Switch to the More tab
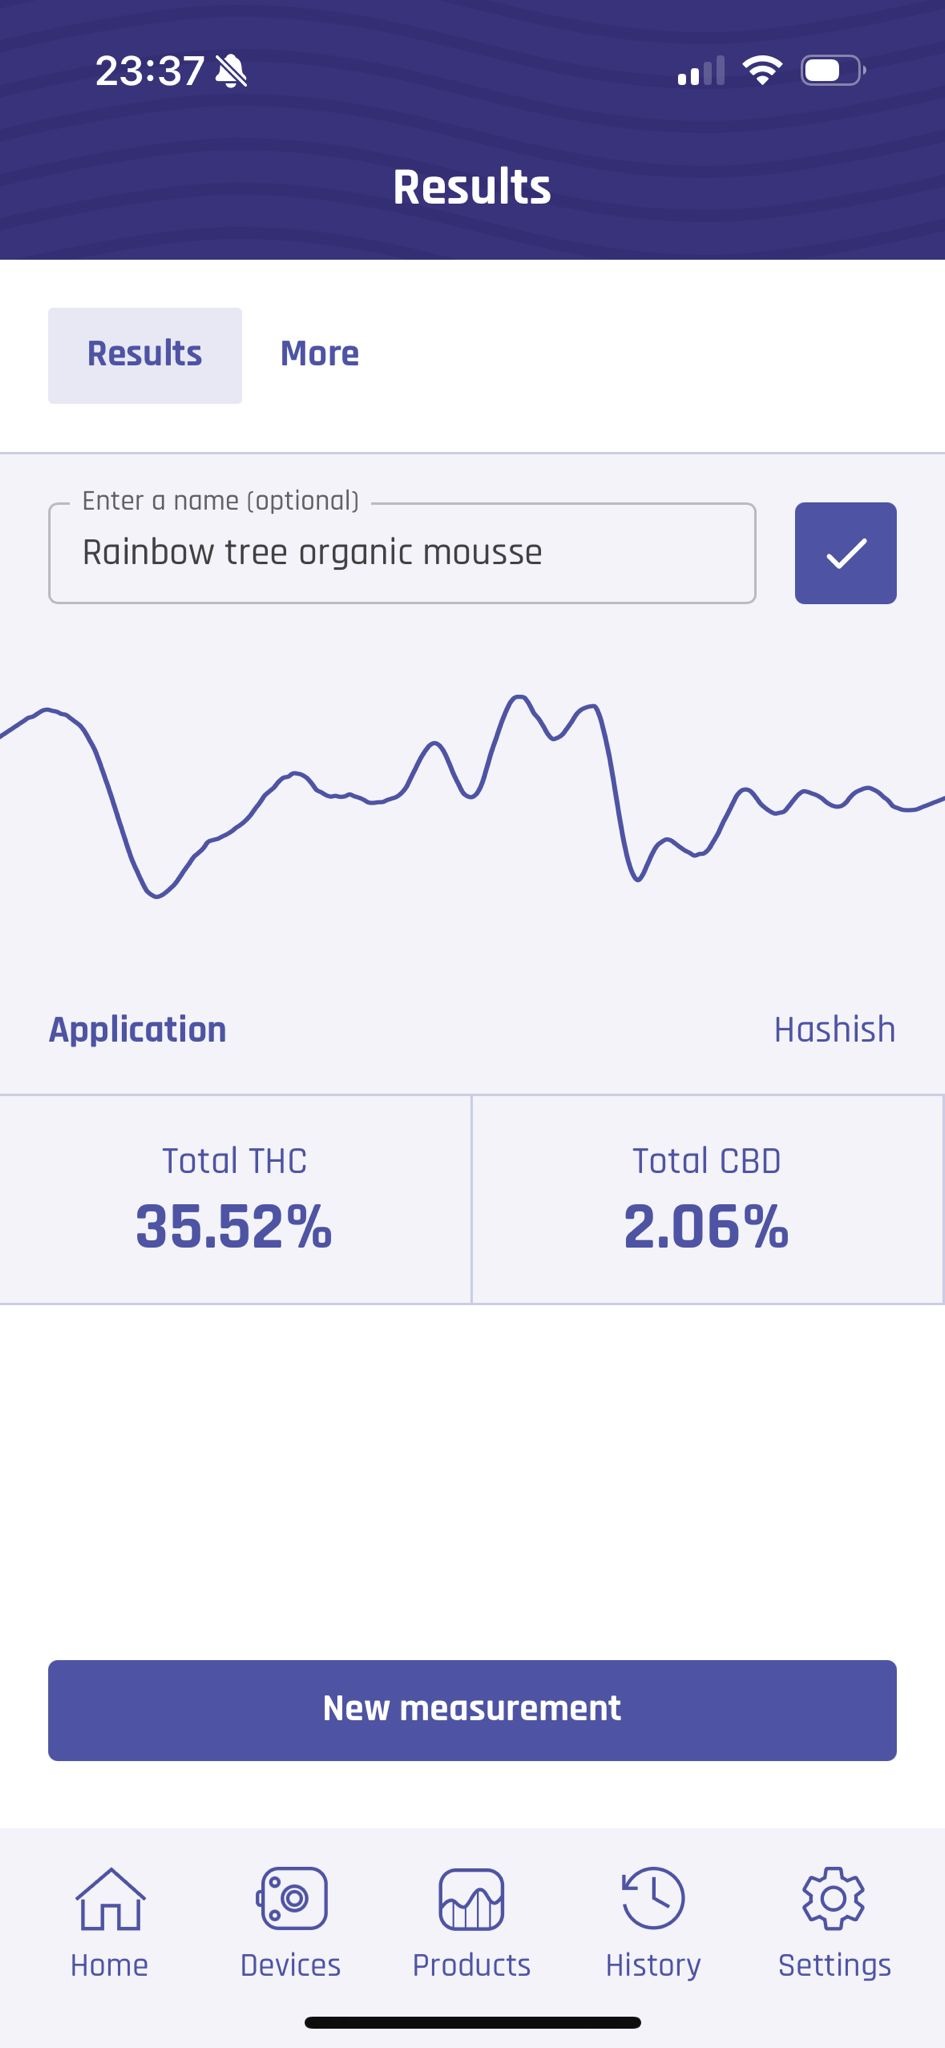 pyautogui.click(x=319, y=354)
